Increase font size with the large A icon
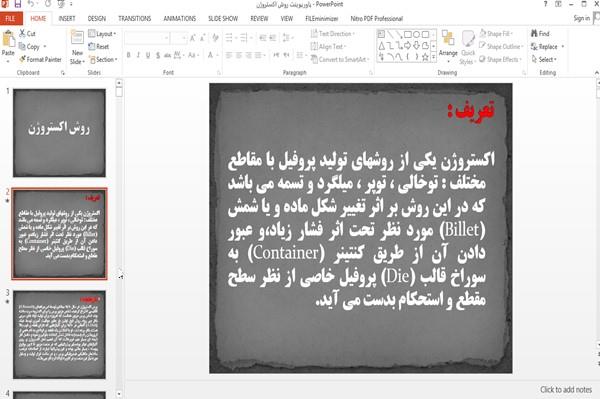Image resolution: width=600 pixels, height=399 pixels. click(x=192, y=38)
